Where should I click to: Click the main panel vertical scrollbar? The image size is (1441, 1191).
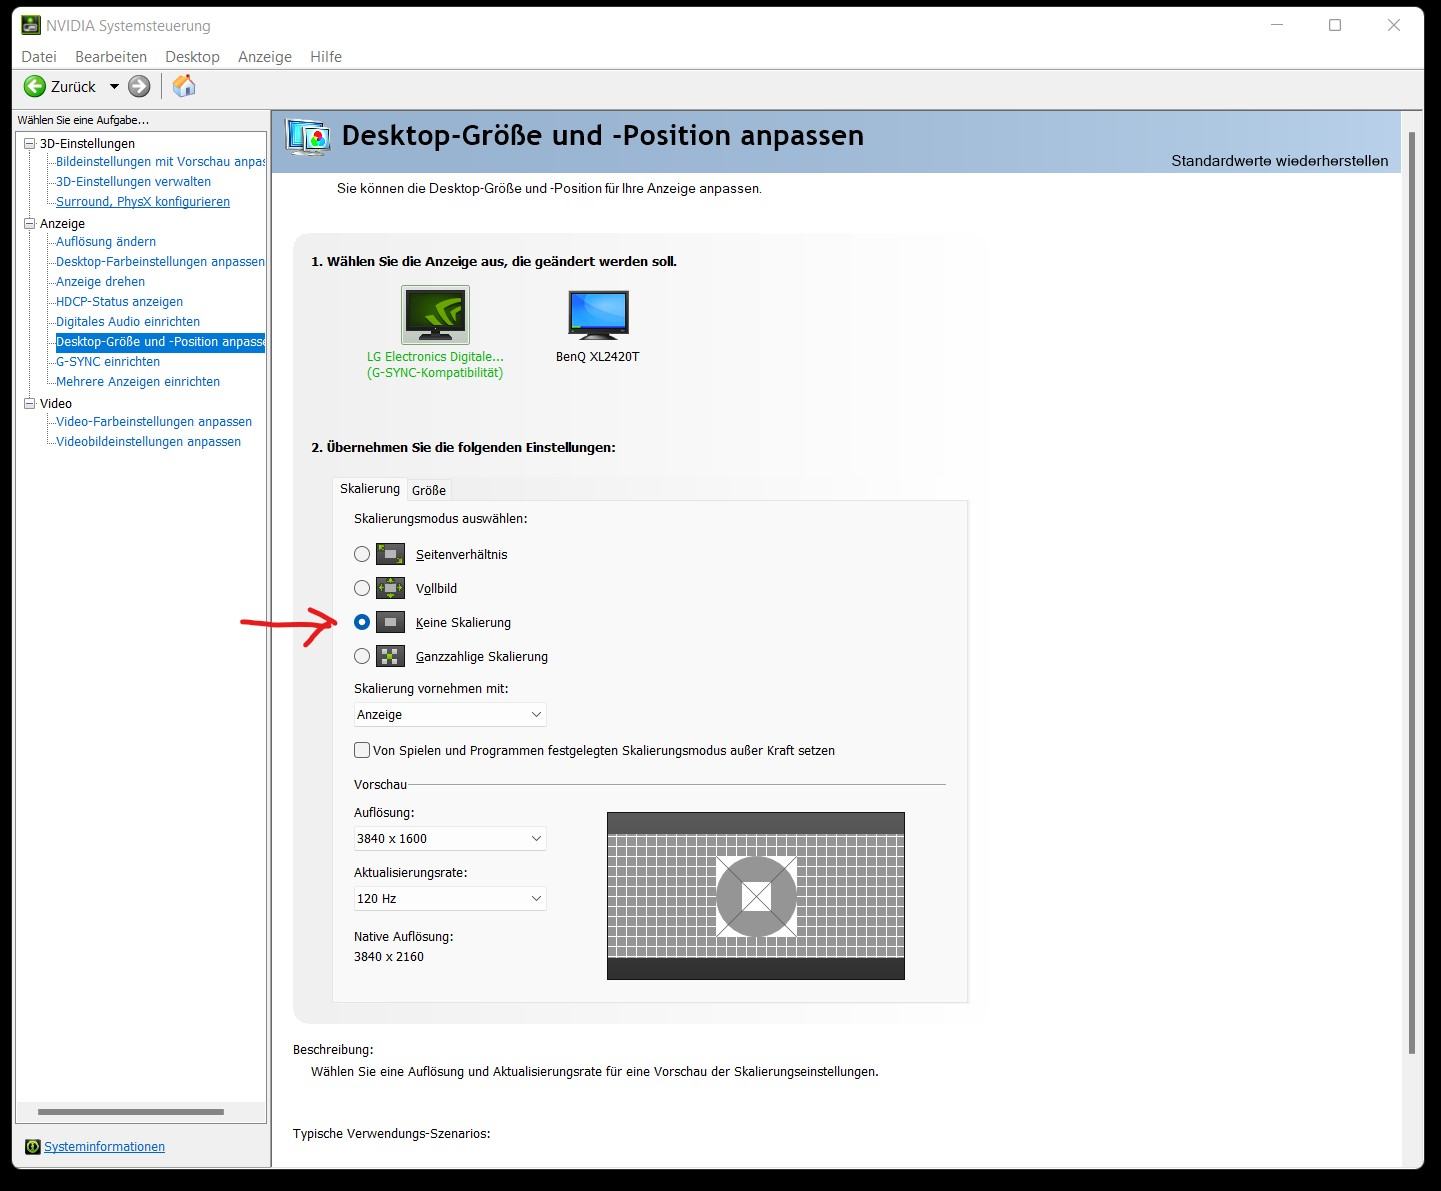coord(1412,592)
